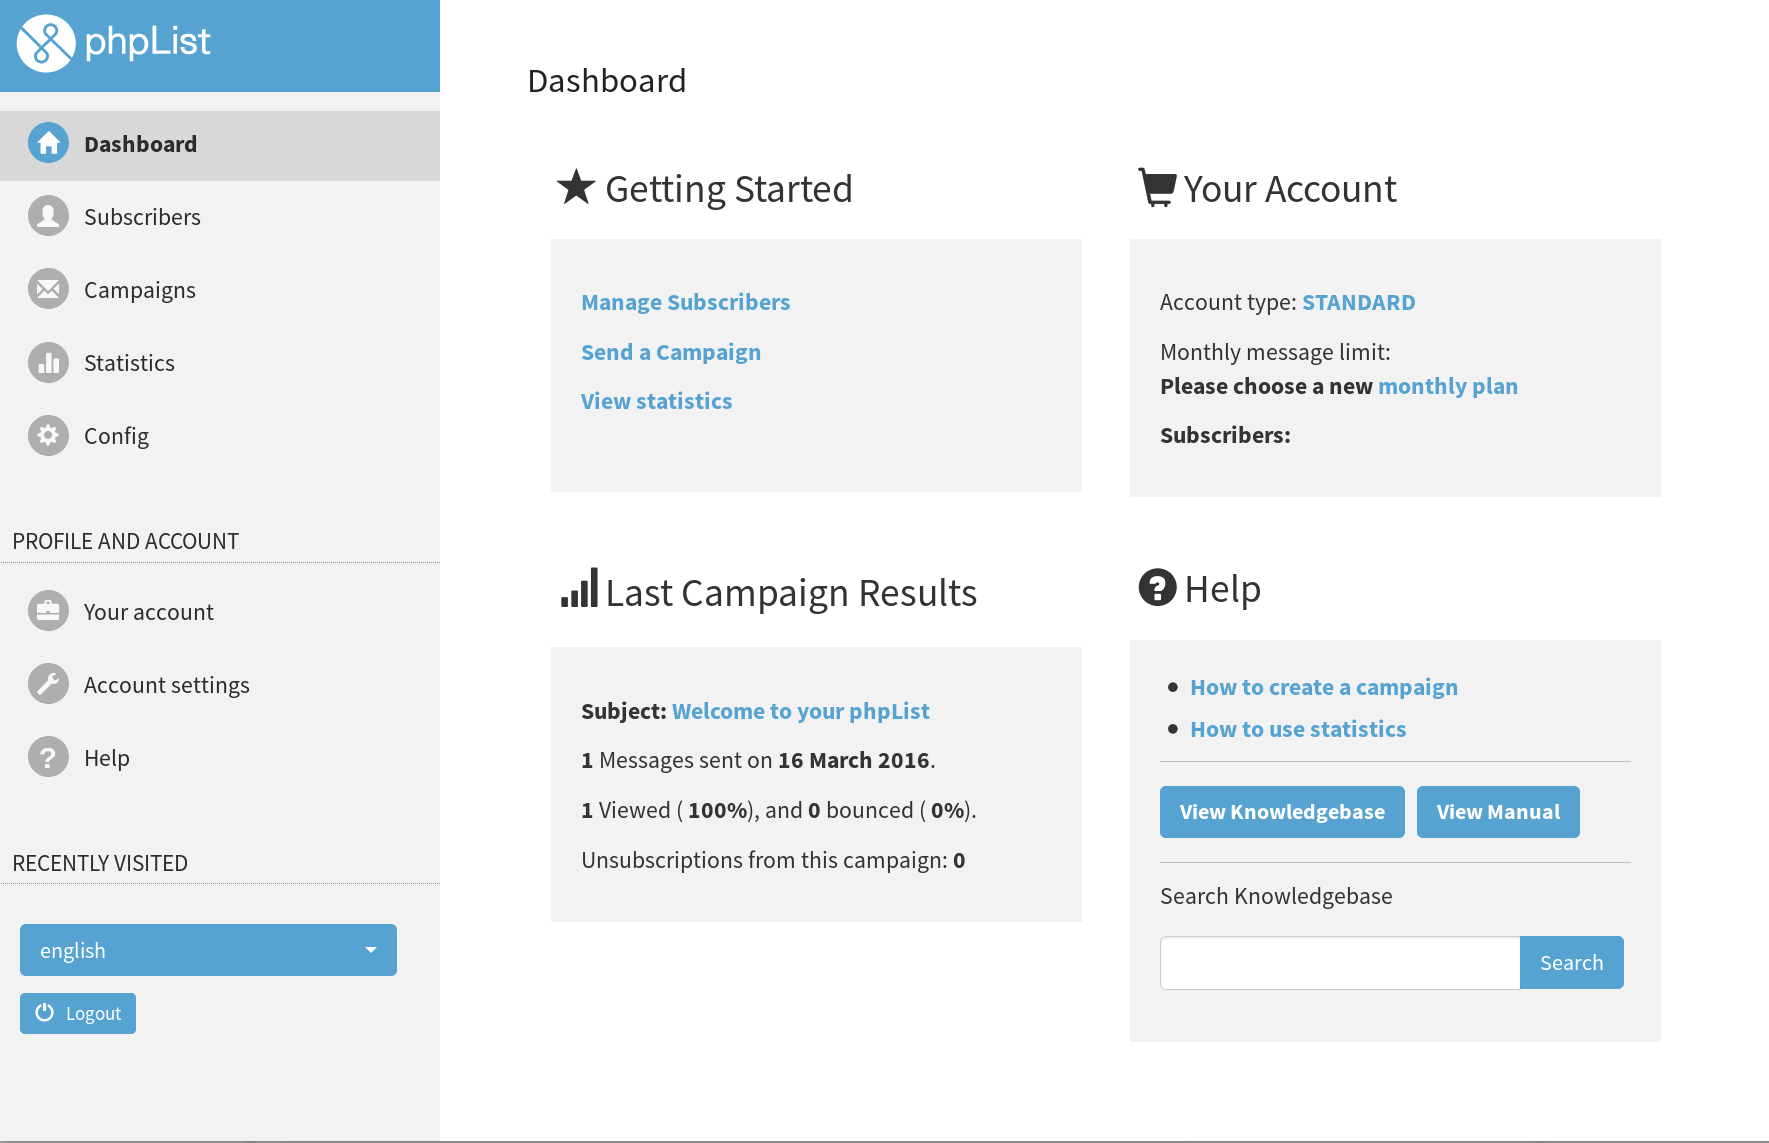1769x1143 pixels.
Task: Click inside the Search Knowledgebase field
Action: pyautogui.click(x=1339, y=962)
